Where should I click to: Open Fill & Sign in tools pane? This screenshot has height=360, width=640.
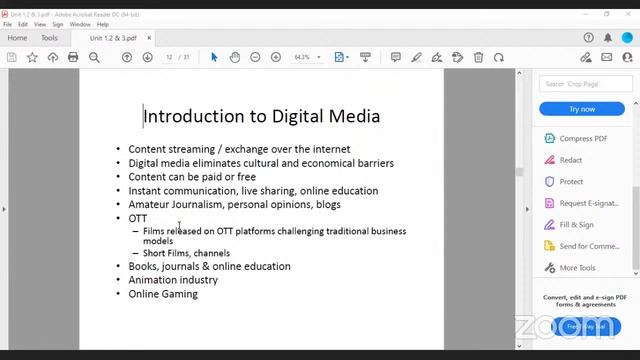pyautogui.click(x=569, y=225)
